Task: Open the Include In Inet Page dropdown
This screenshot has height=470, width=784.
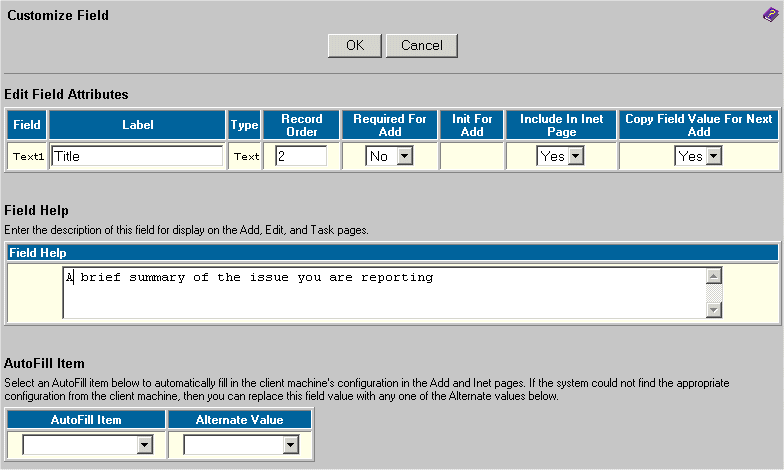Action: coord(561,156)
